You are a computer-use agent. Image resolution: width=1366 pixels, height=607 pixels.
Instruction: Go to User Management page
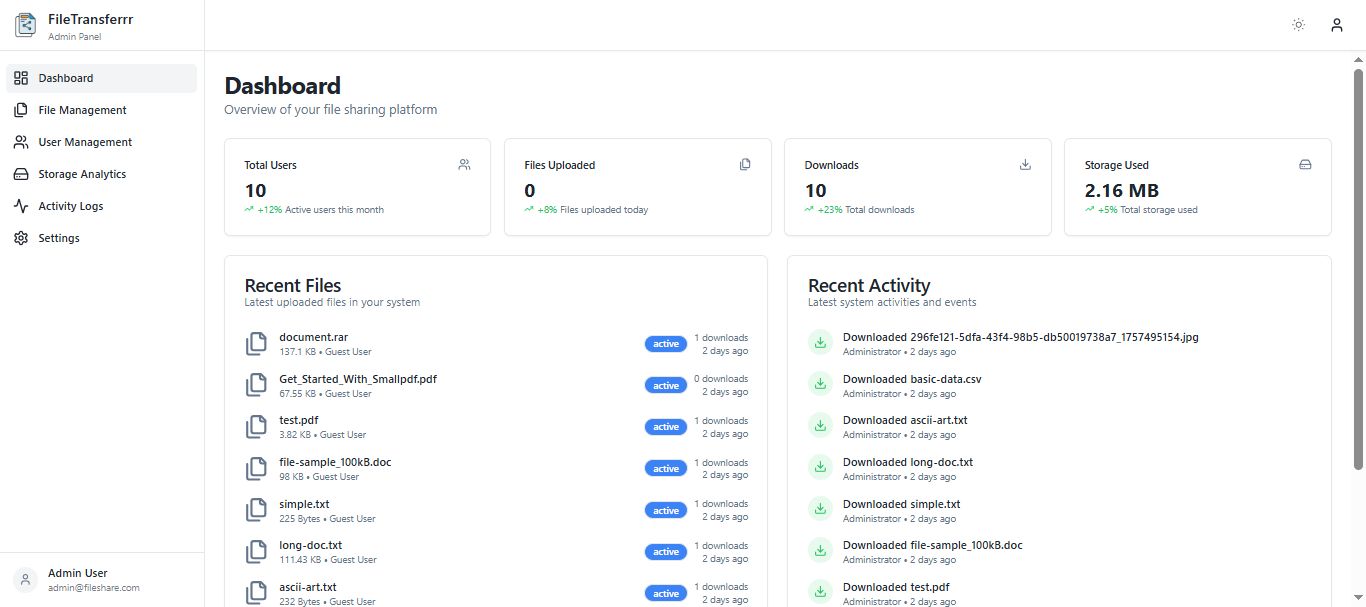pyautogui.click(x=85, y=142)
